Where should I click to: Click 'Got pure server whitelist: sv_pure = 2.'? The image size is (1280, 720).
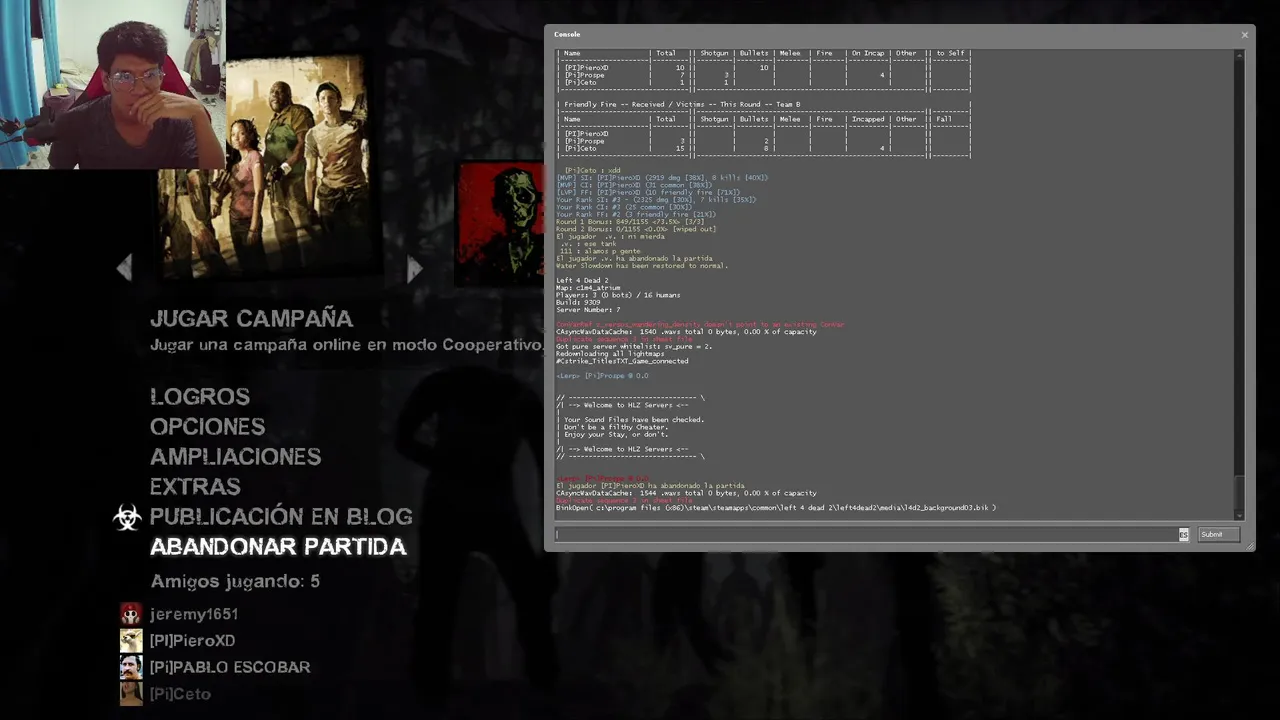634,347
